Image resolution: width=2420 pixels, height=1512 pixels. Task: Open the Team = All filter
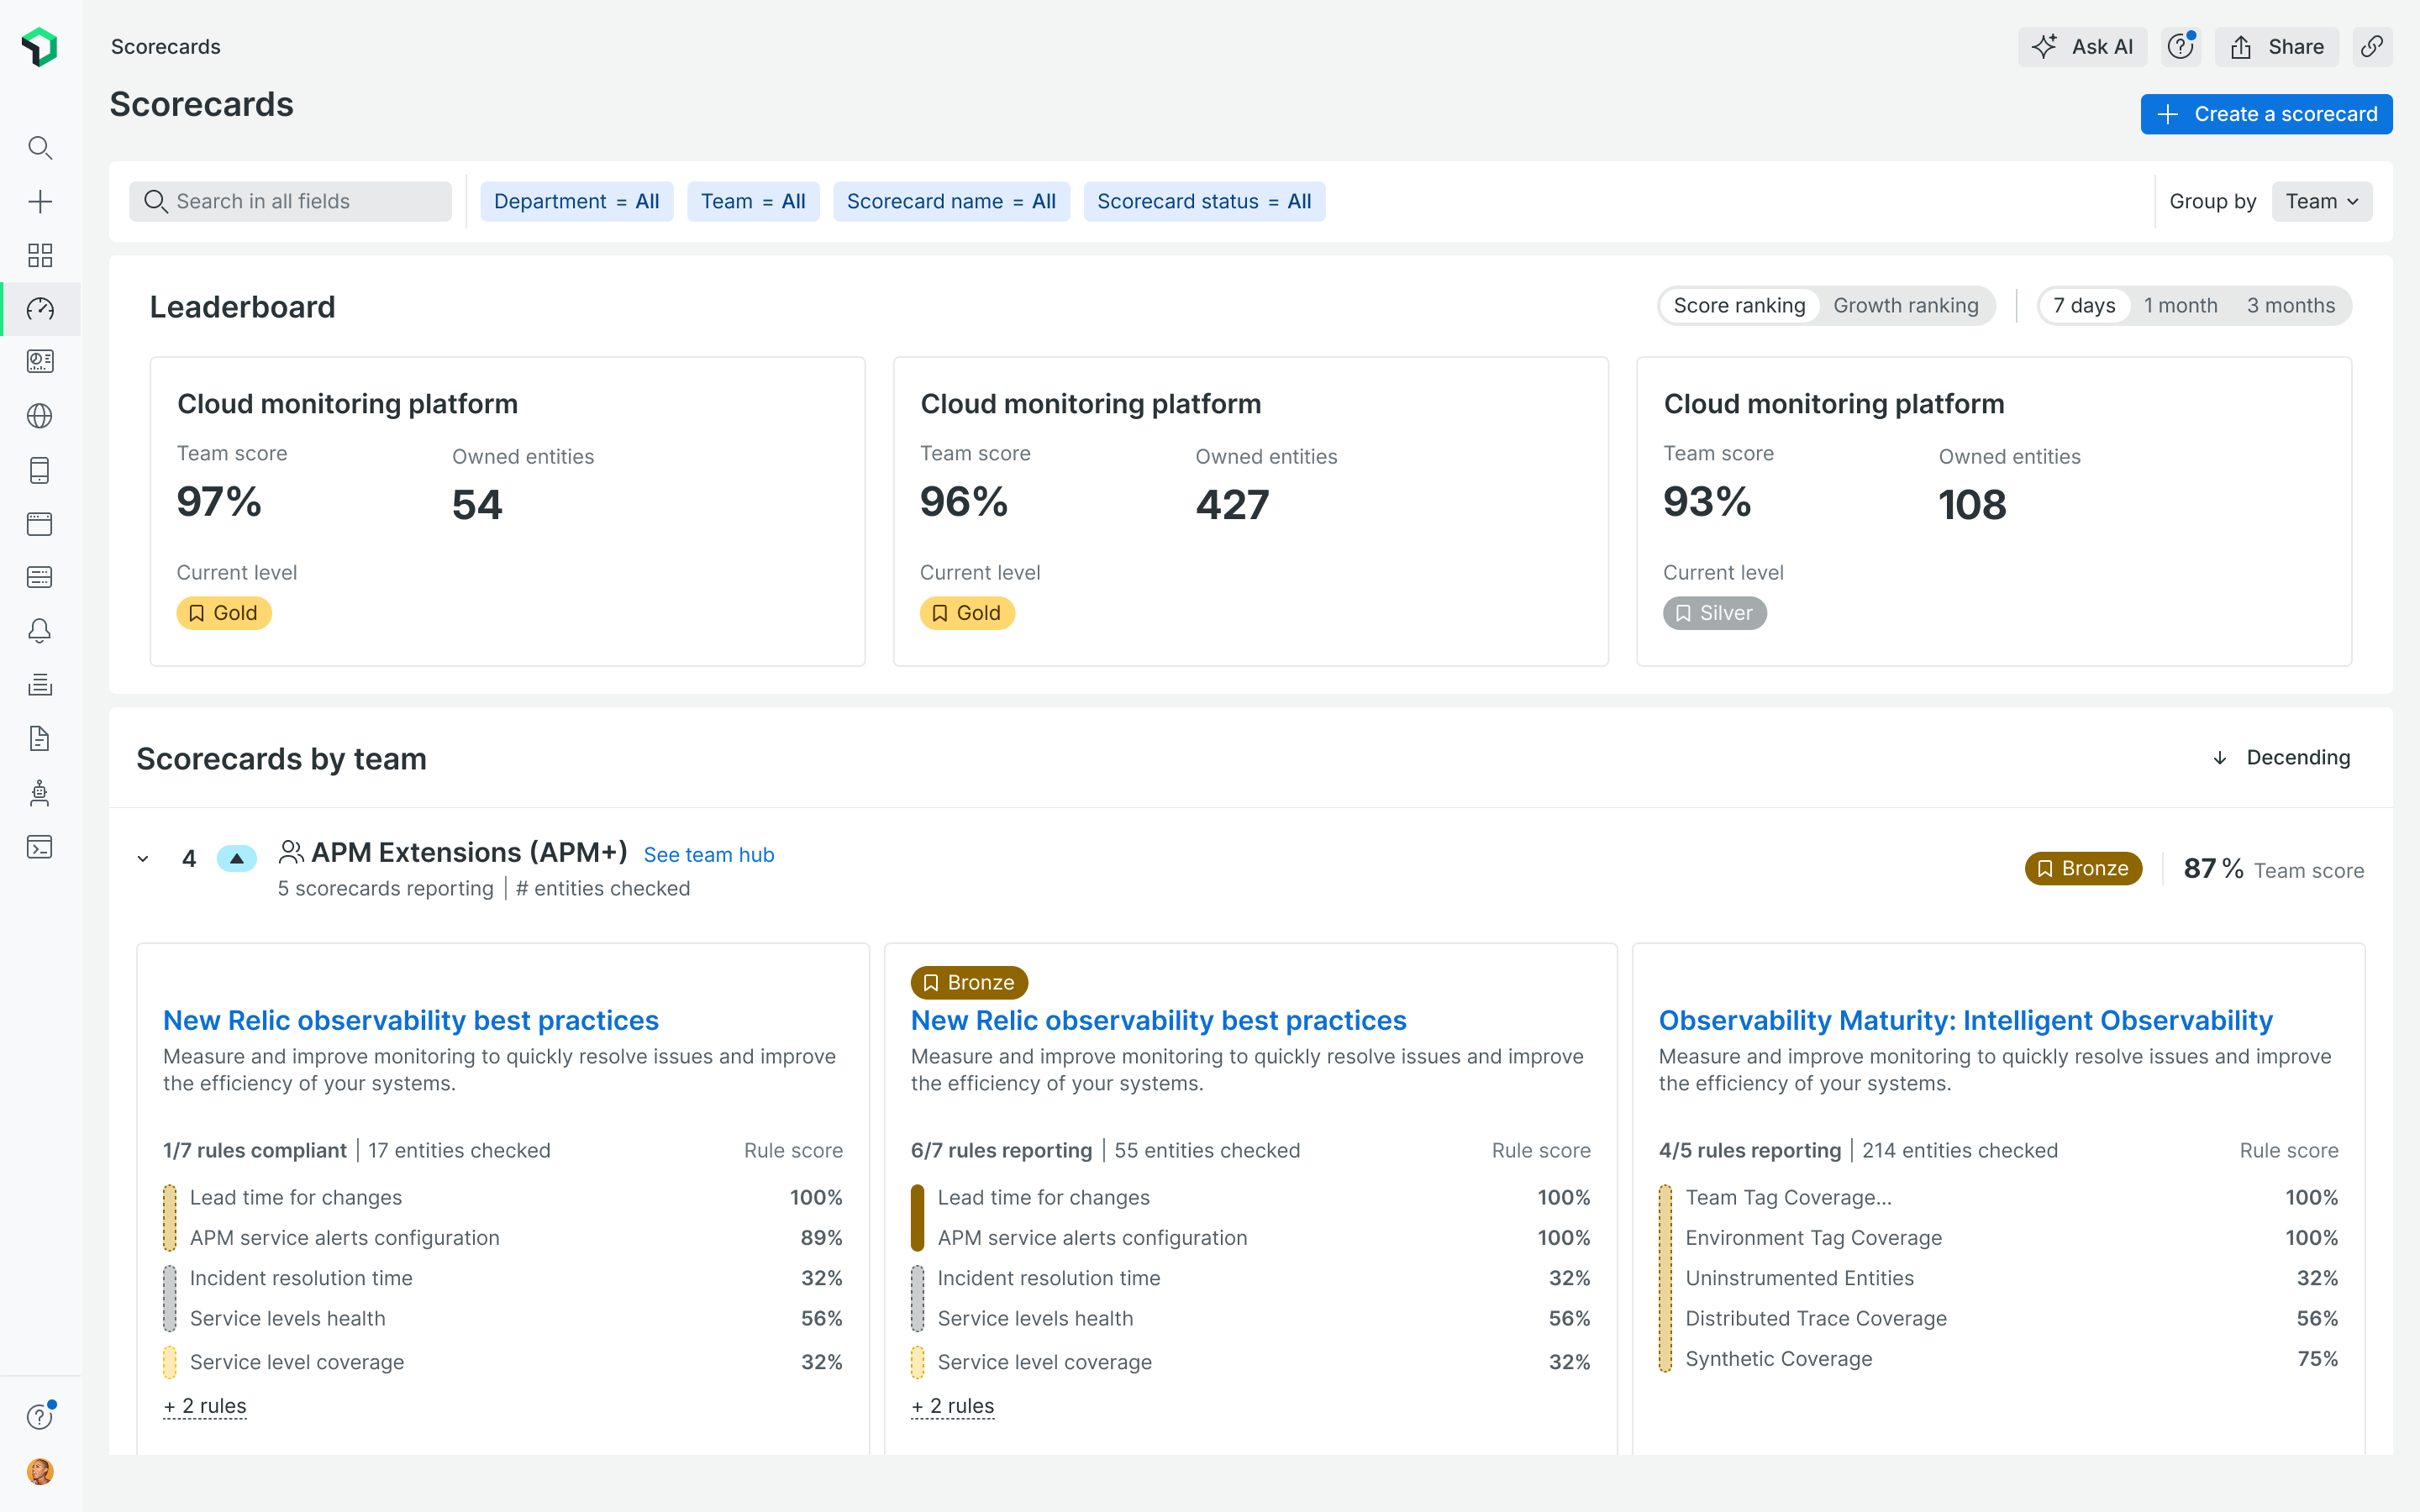(753, 202)
